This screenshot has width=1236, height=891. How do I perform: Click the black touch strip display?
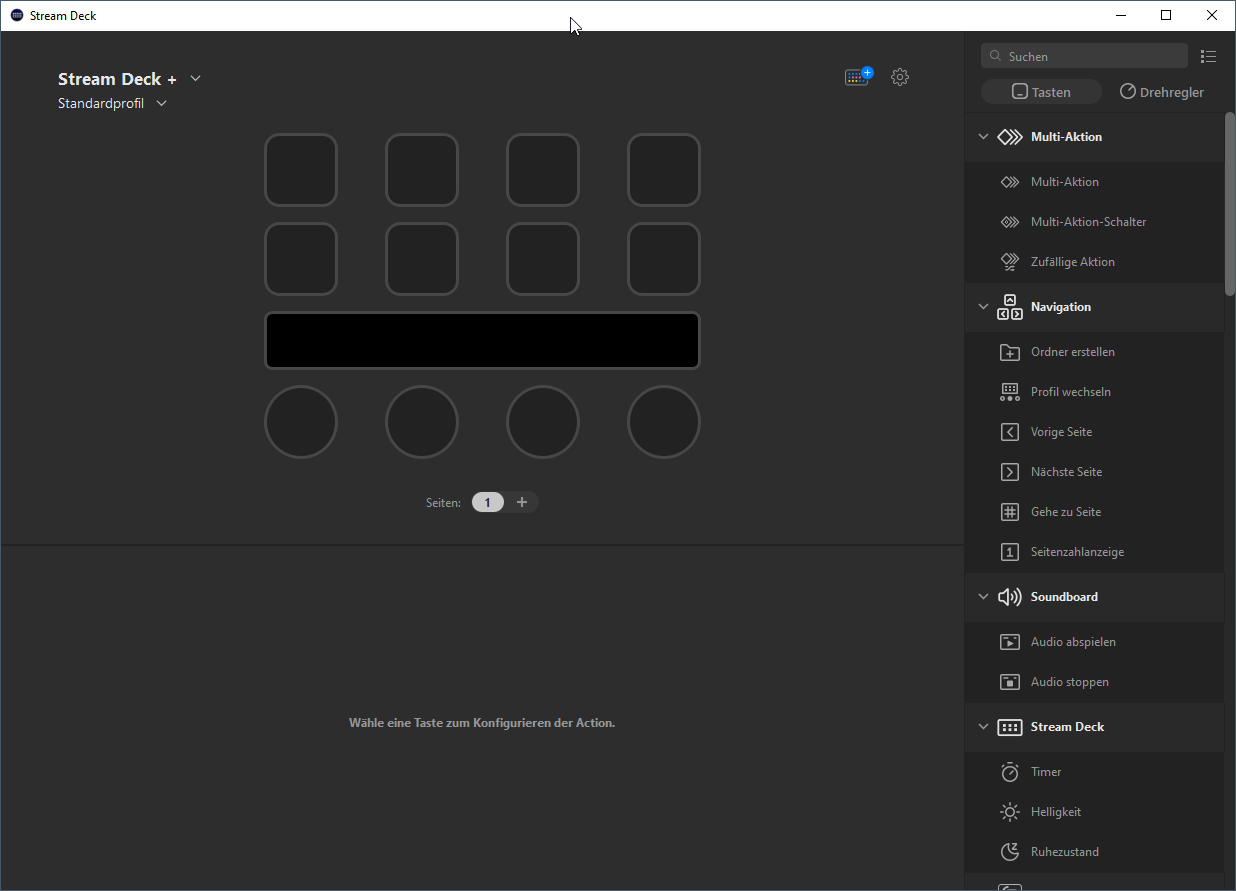482,341
